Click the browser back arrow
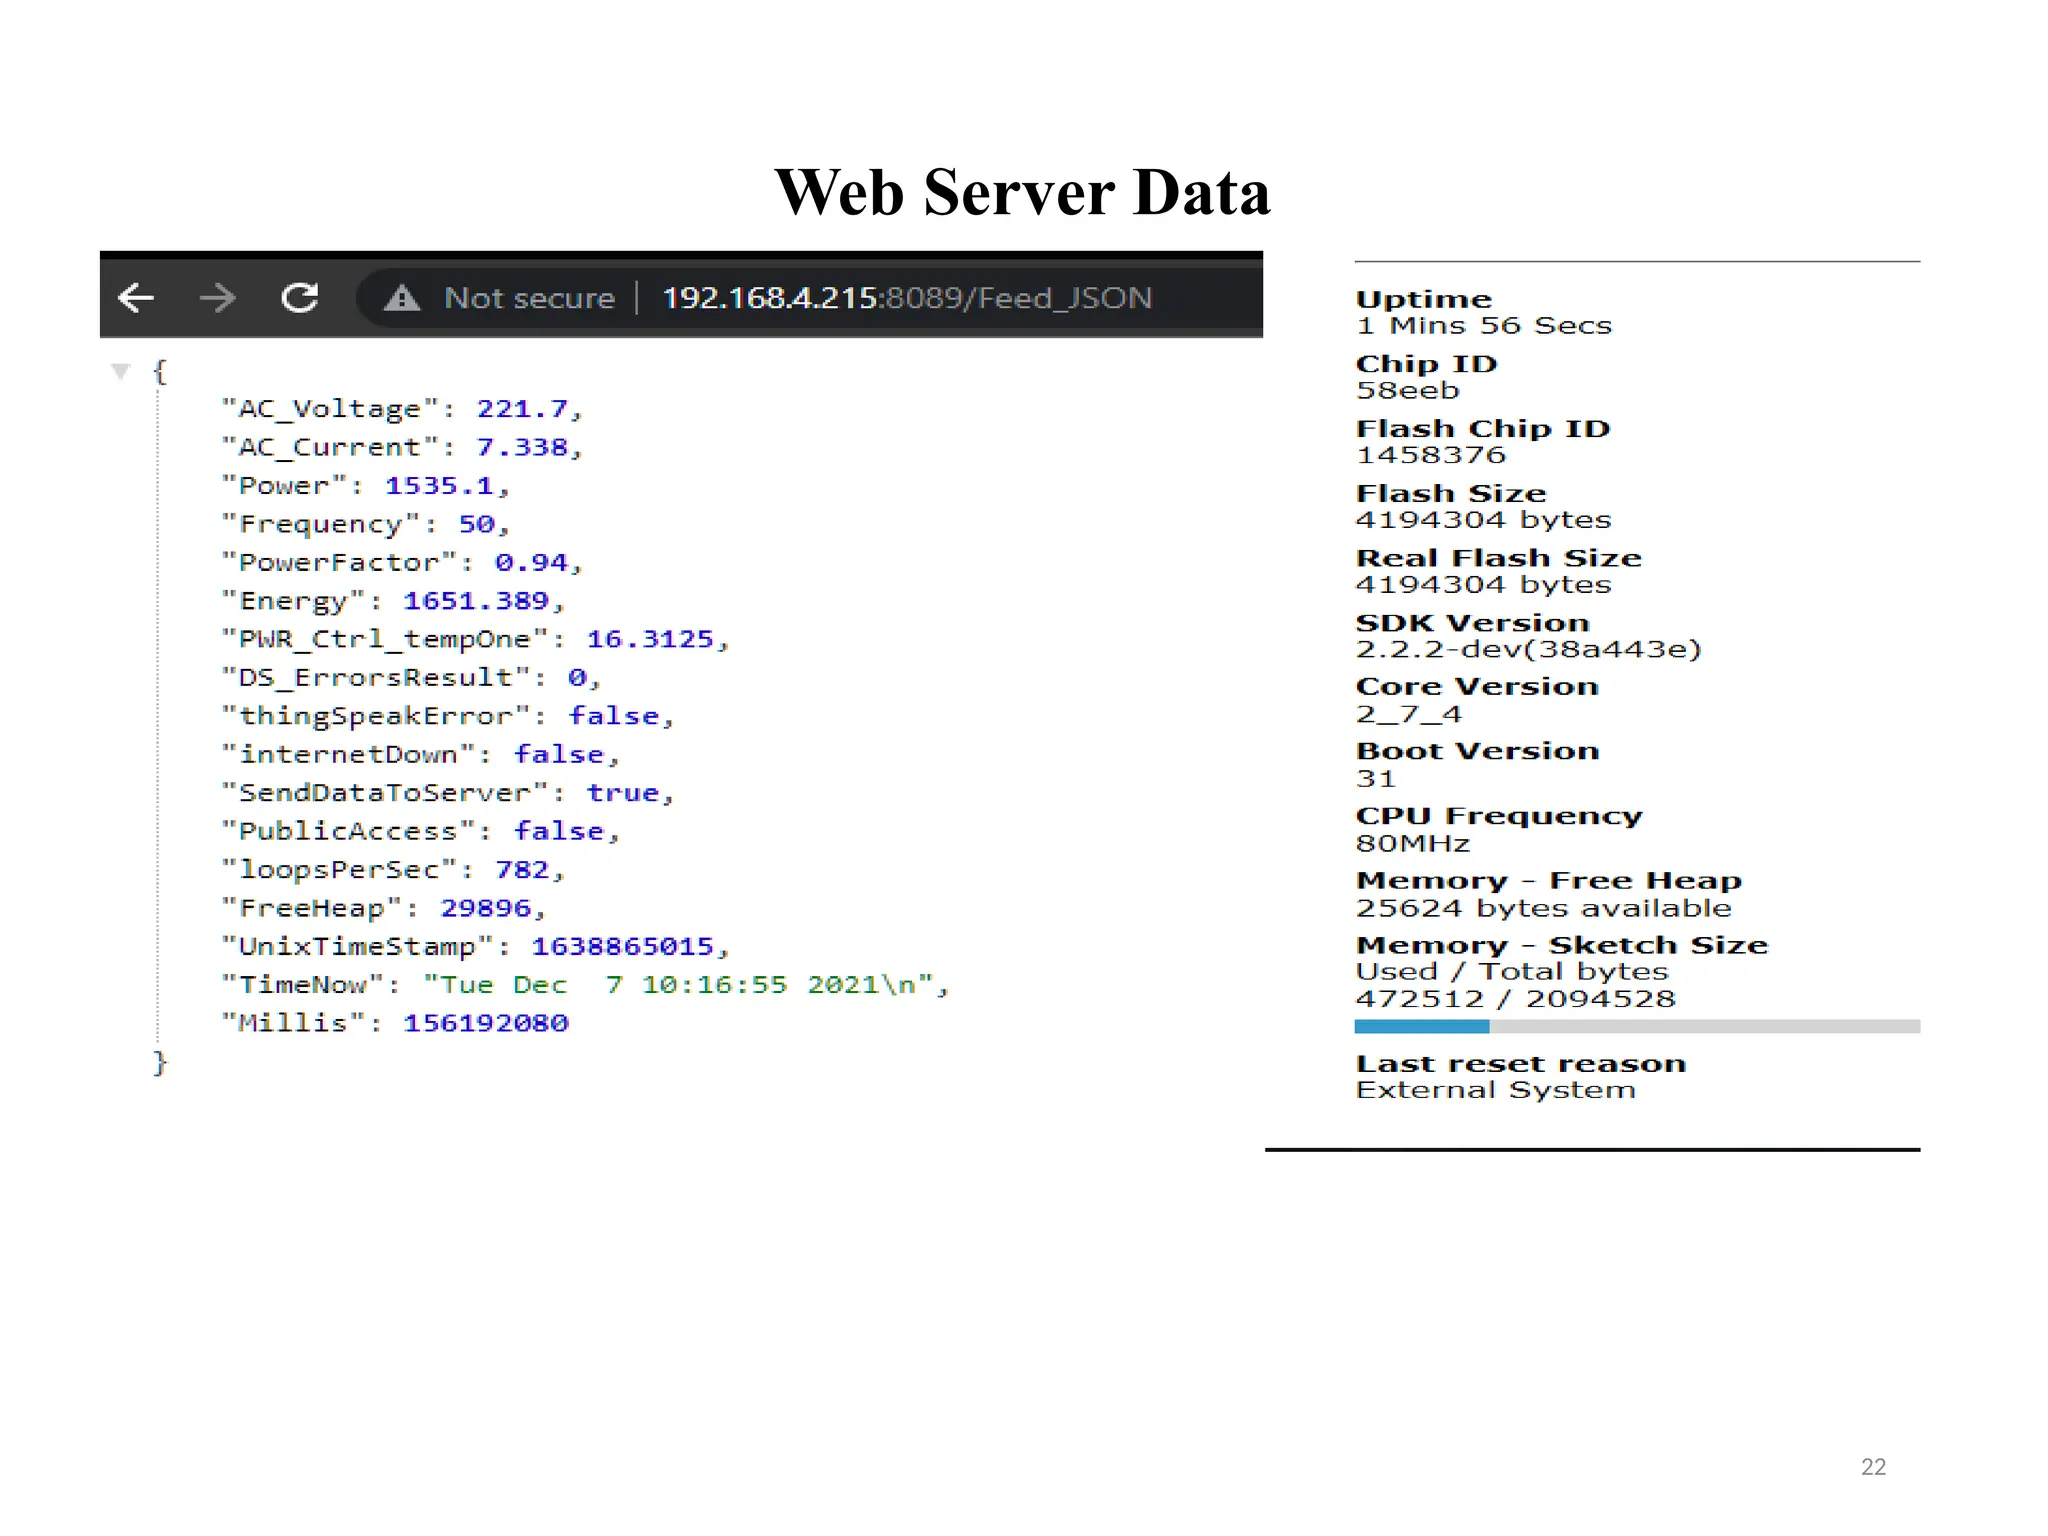The image size is (2048, 1536). tap(136, 297)
